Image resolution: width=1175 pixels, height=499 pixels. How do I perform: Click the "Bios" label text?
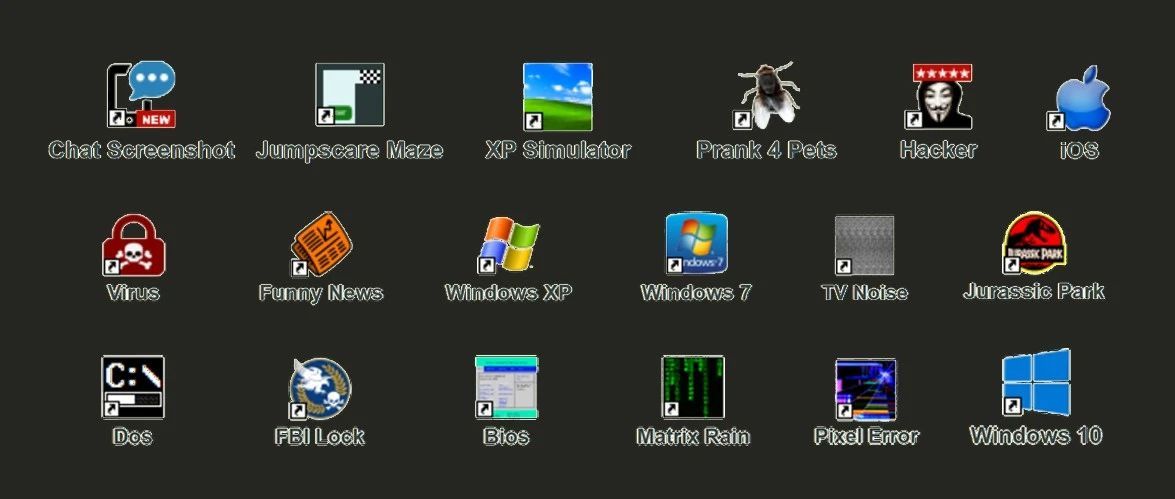[x=507, y=436]
